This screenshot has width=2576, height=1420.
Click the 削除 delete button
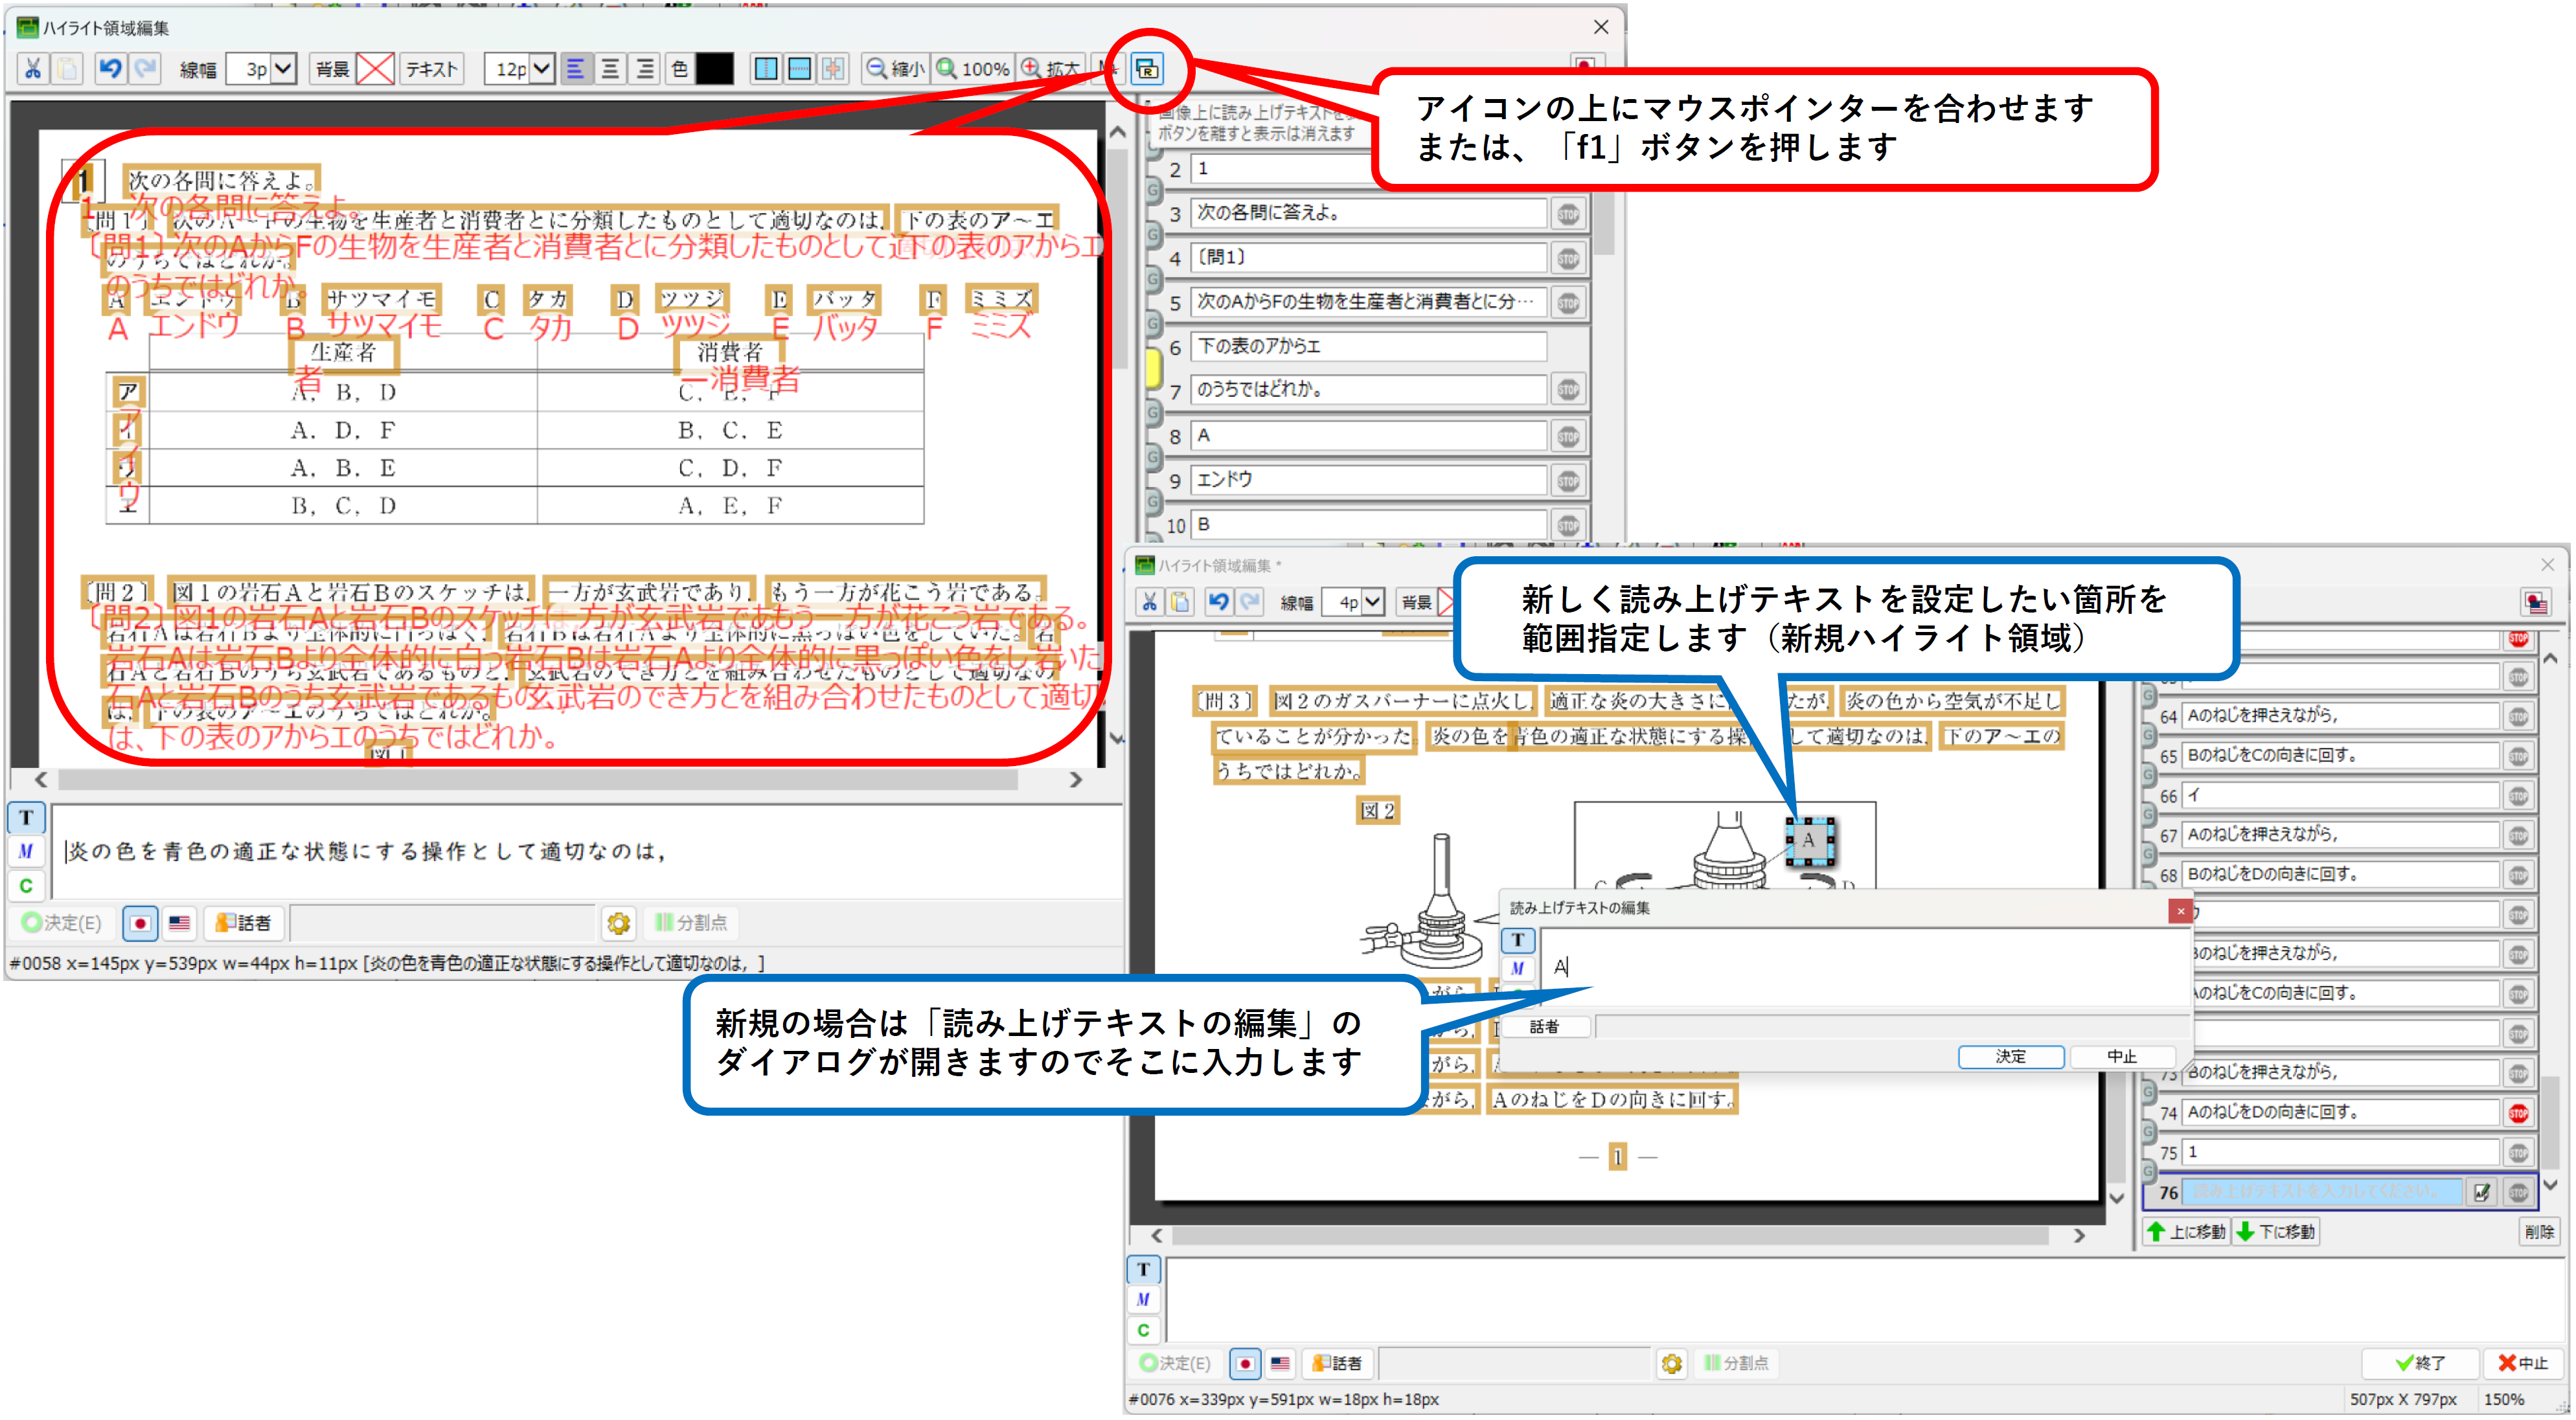tap(2539, 1232)
